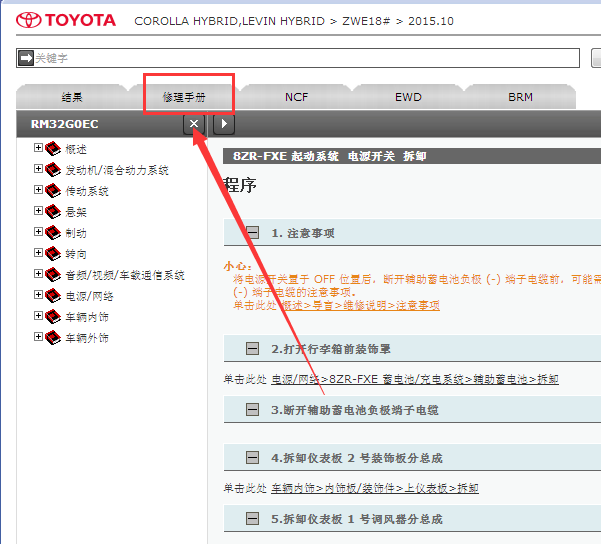The image size is (601, 544).
Task: Collapse step 1. 注意事项 section
Action: (x=252, y=232)
